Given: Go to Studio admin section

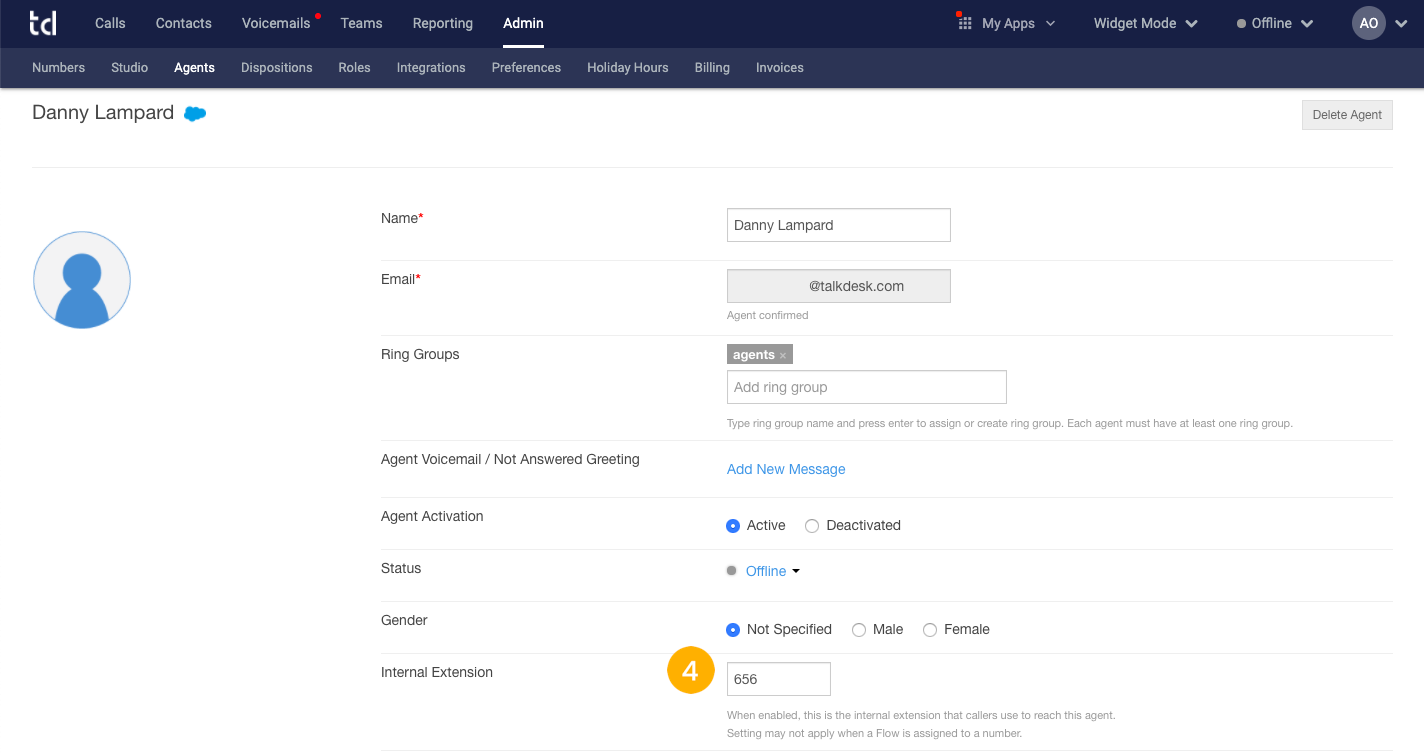Looking at the screenshot, I should click(130, 68).
